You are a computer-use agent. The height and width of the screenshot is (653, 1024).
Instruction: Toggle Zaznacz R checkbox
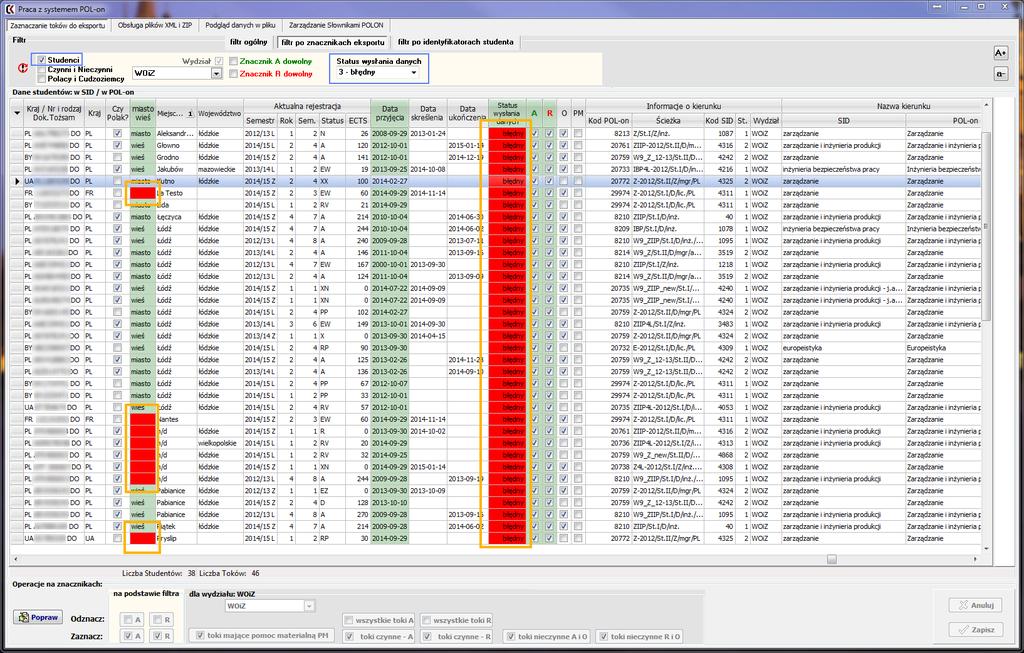coord(157,635)
